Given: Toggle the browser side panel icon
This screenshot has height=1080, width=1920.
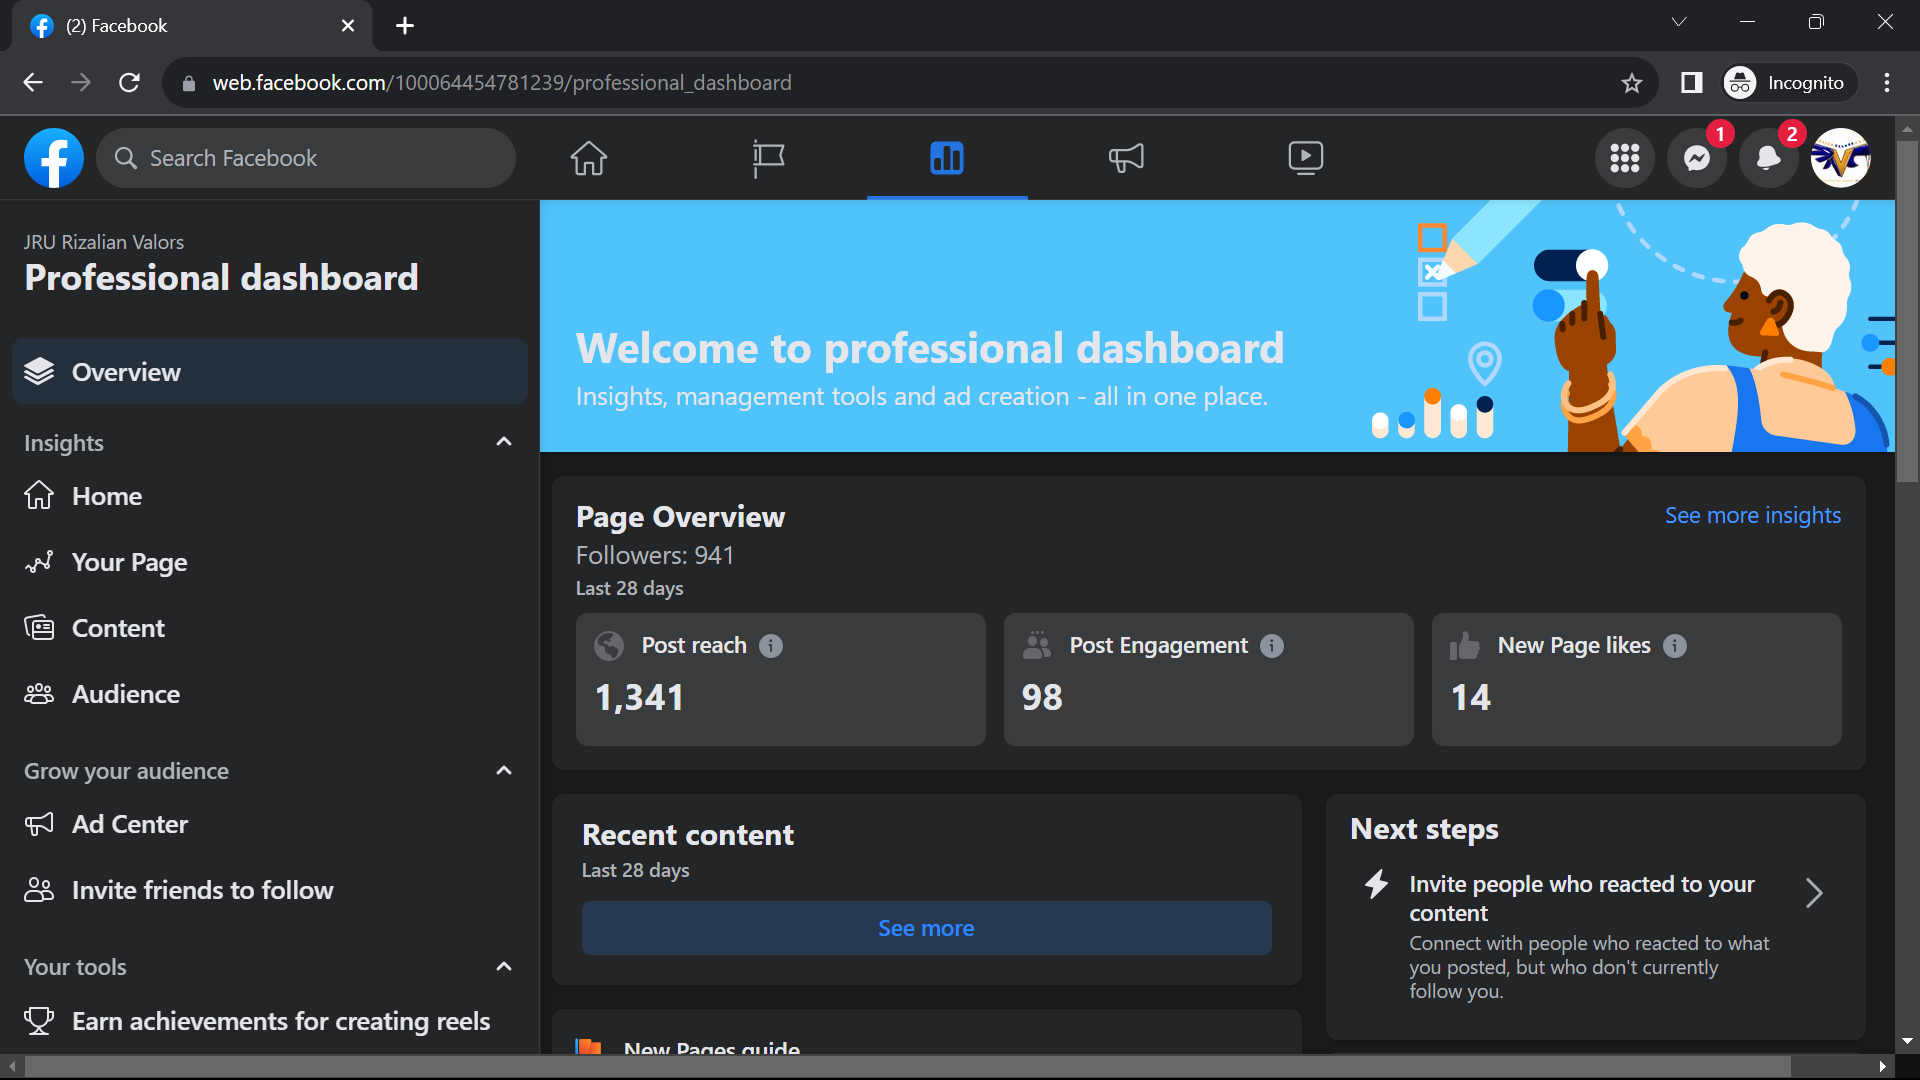Looking at the screenshot, I should click(1691, 83).
